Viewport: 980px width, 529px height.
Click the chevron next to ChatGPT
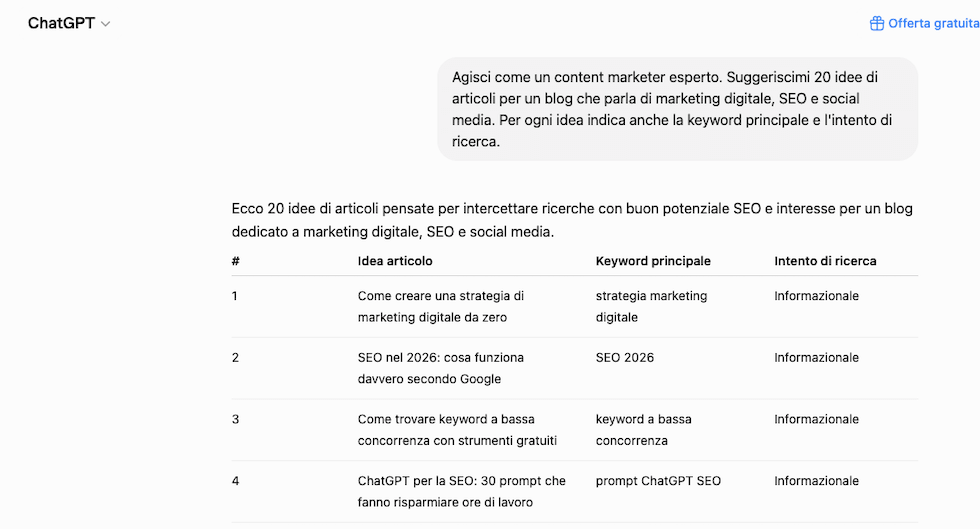pyautogui.click(x=106, y=24)
